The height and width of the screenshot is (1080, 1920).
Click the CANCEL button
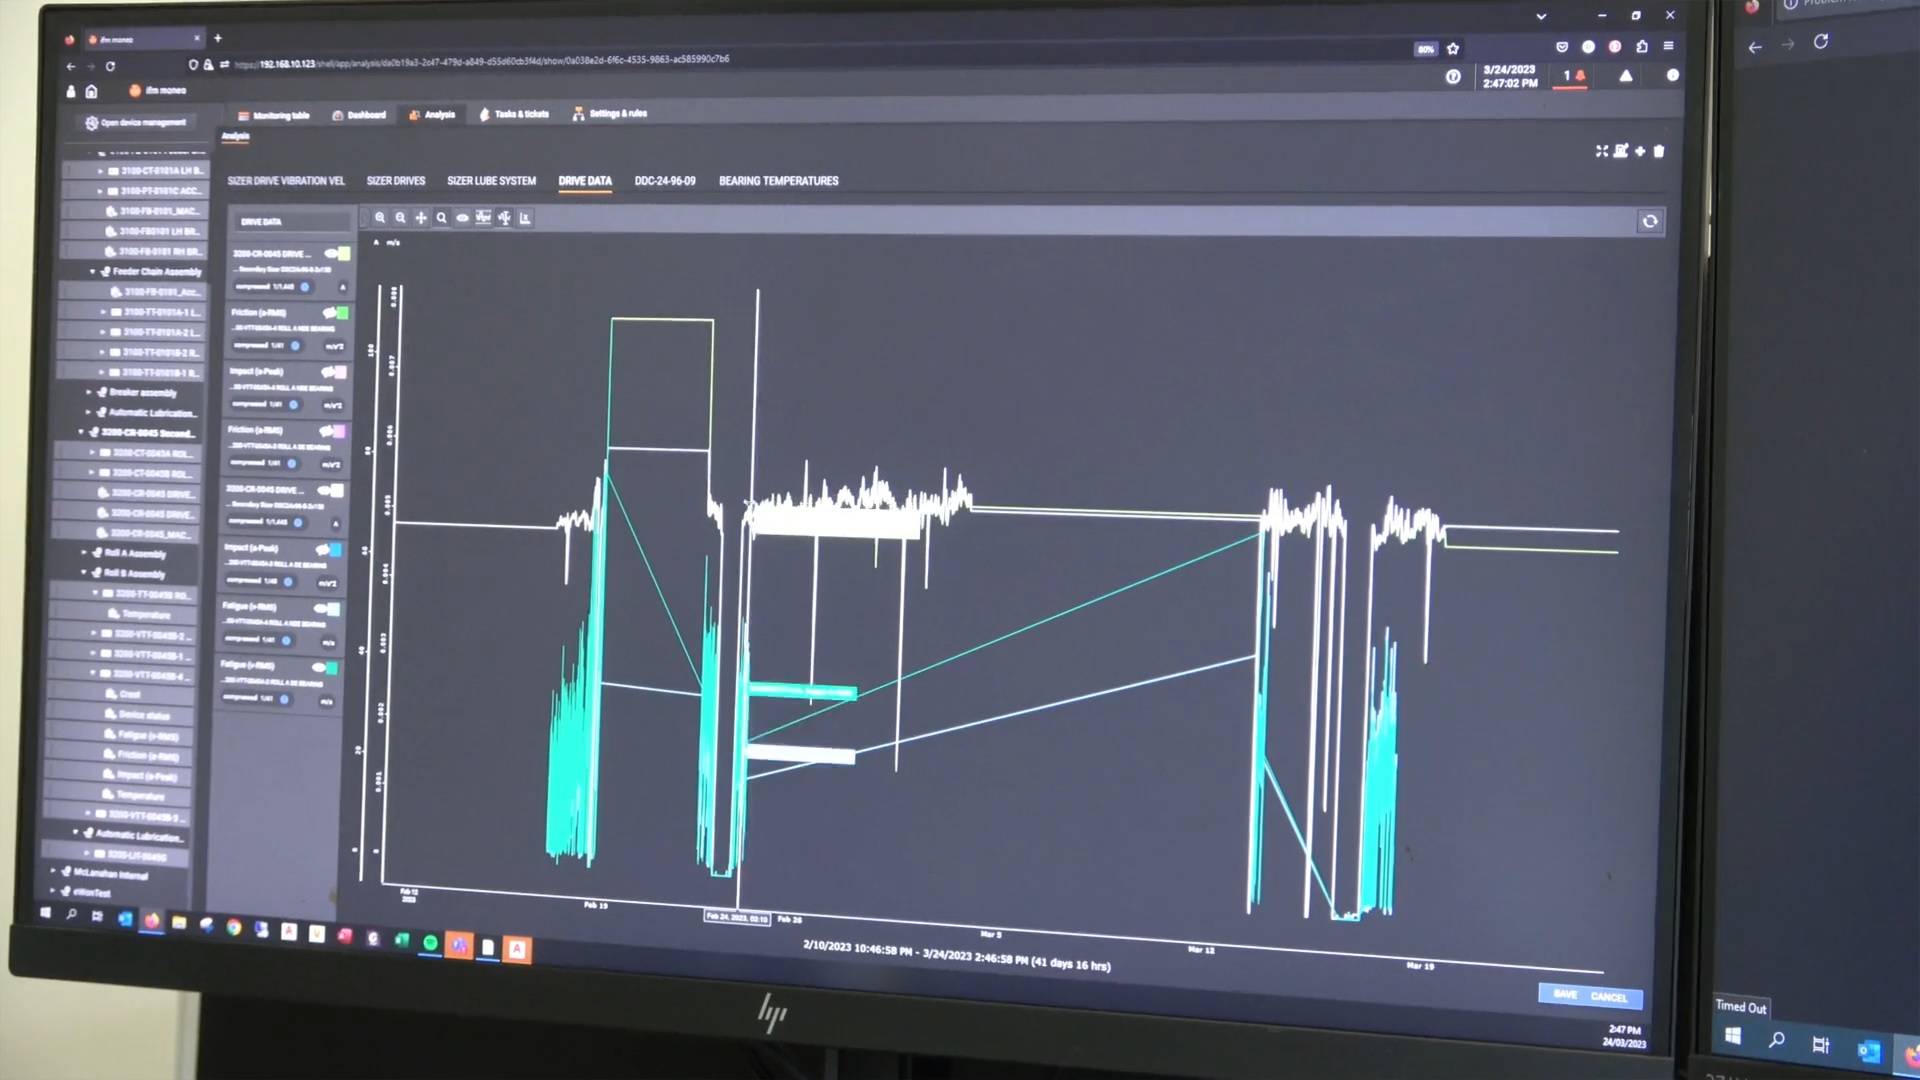pos(1609,997)
